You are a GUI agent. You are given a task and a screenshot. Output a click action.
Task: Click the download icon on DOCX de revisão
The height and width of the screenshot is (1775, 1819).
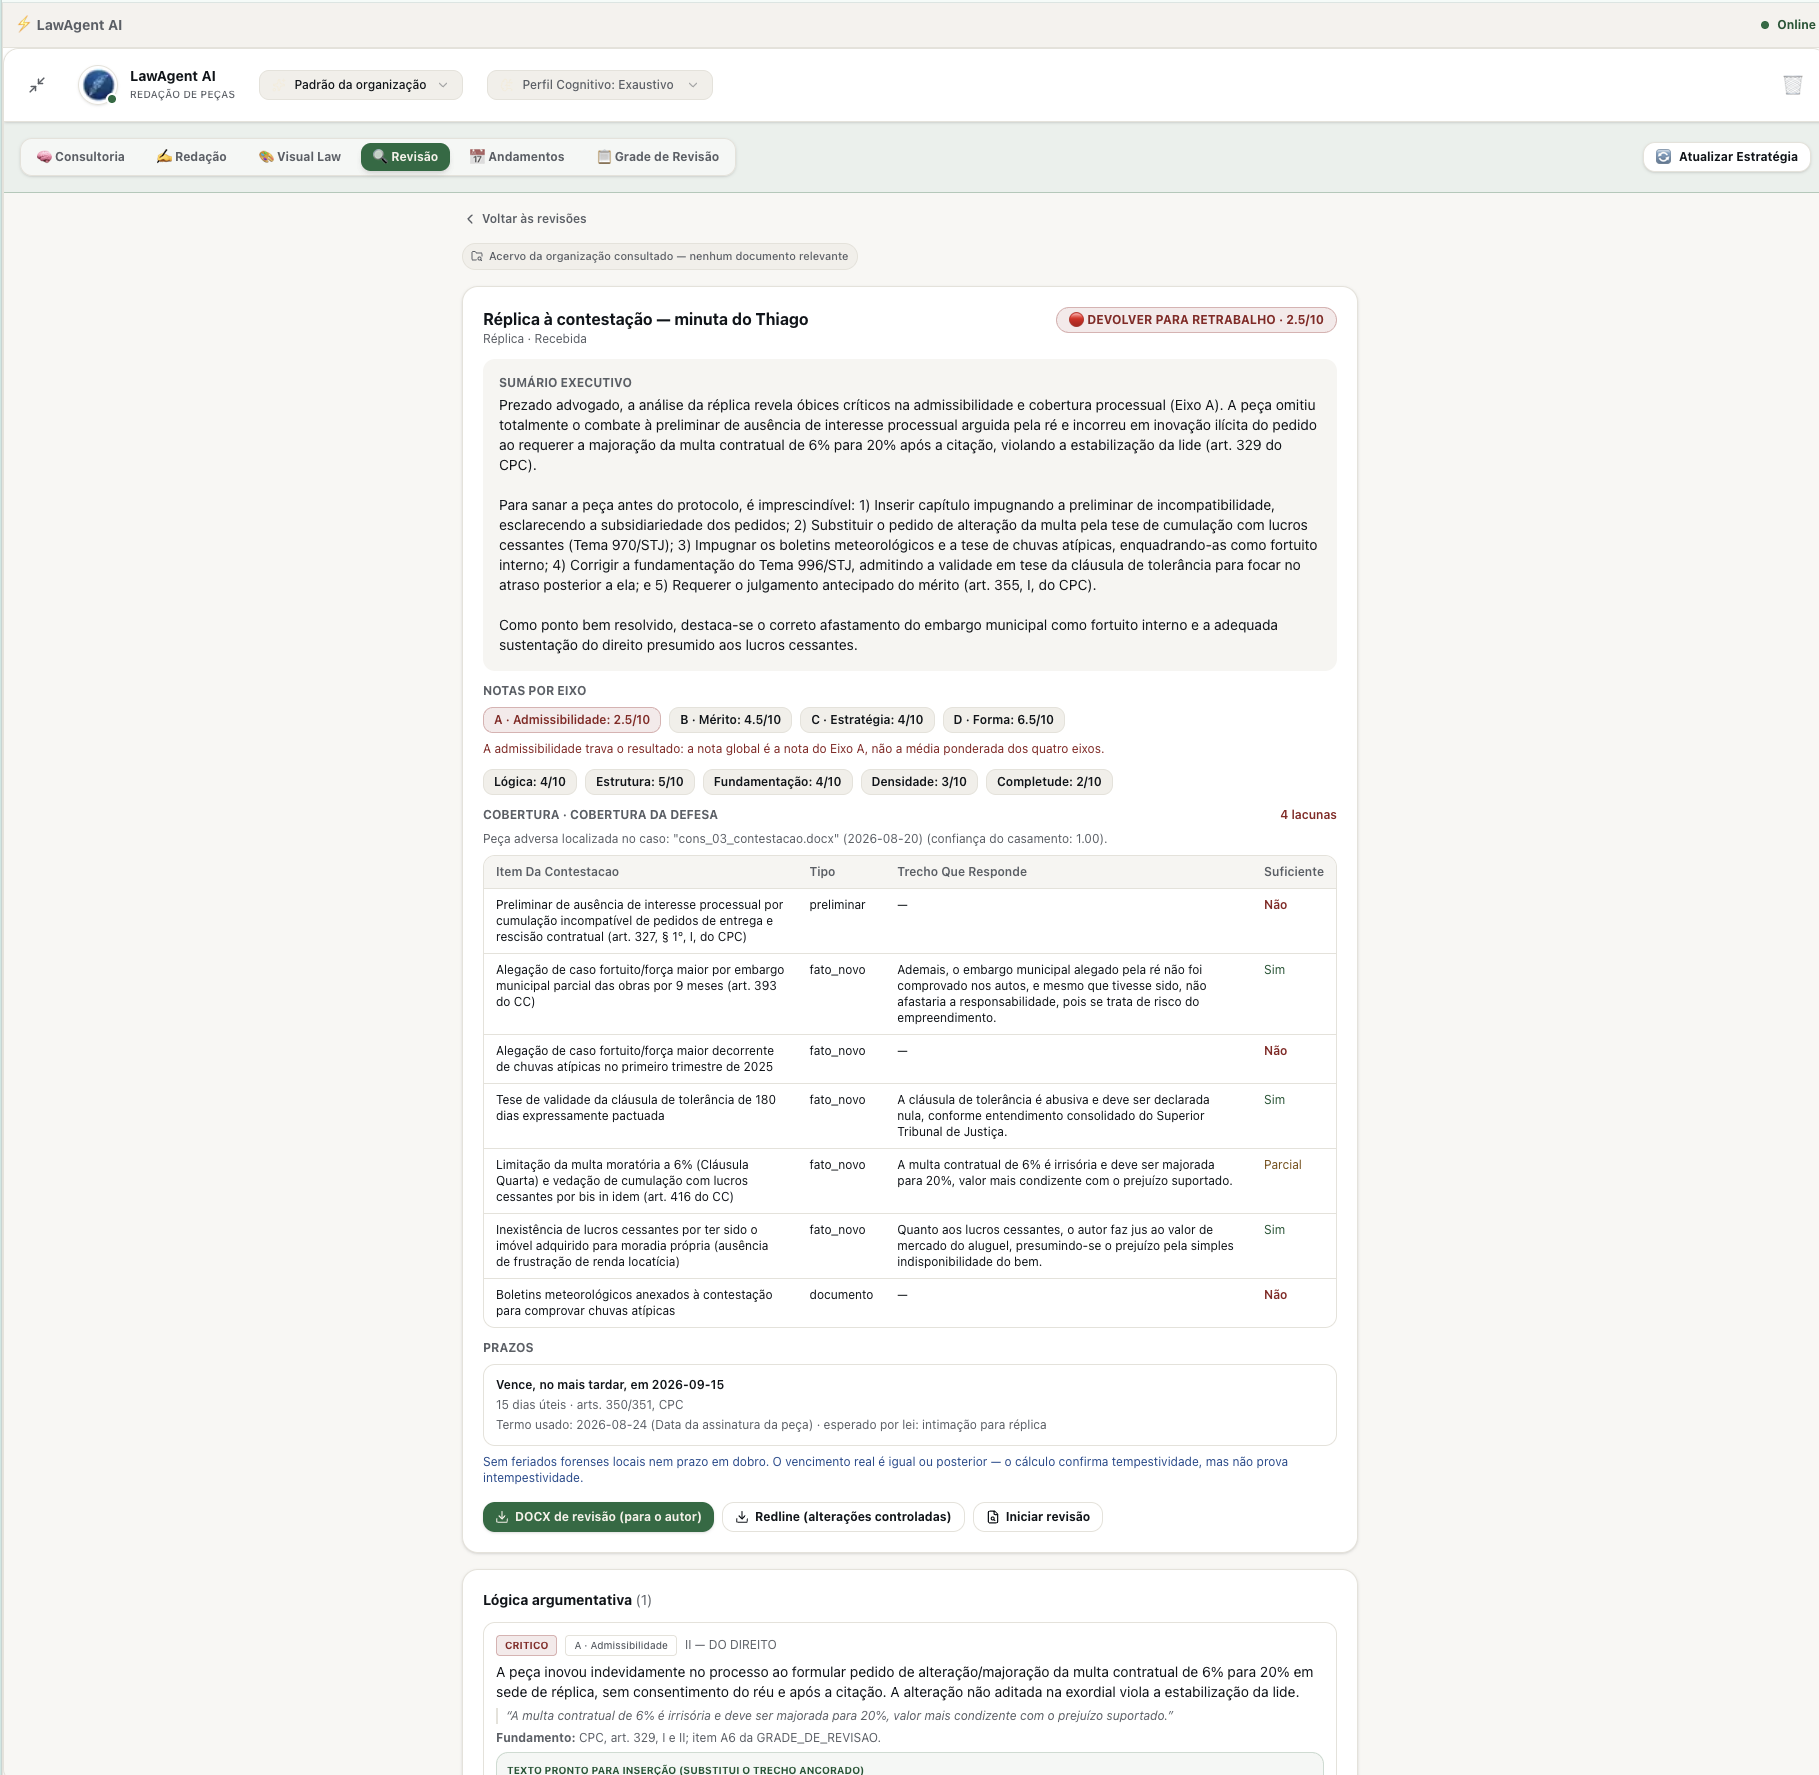(x=502, y=1517)
